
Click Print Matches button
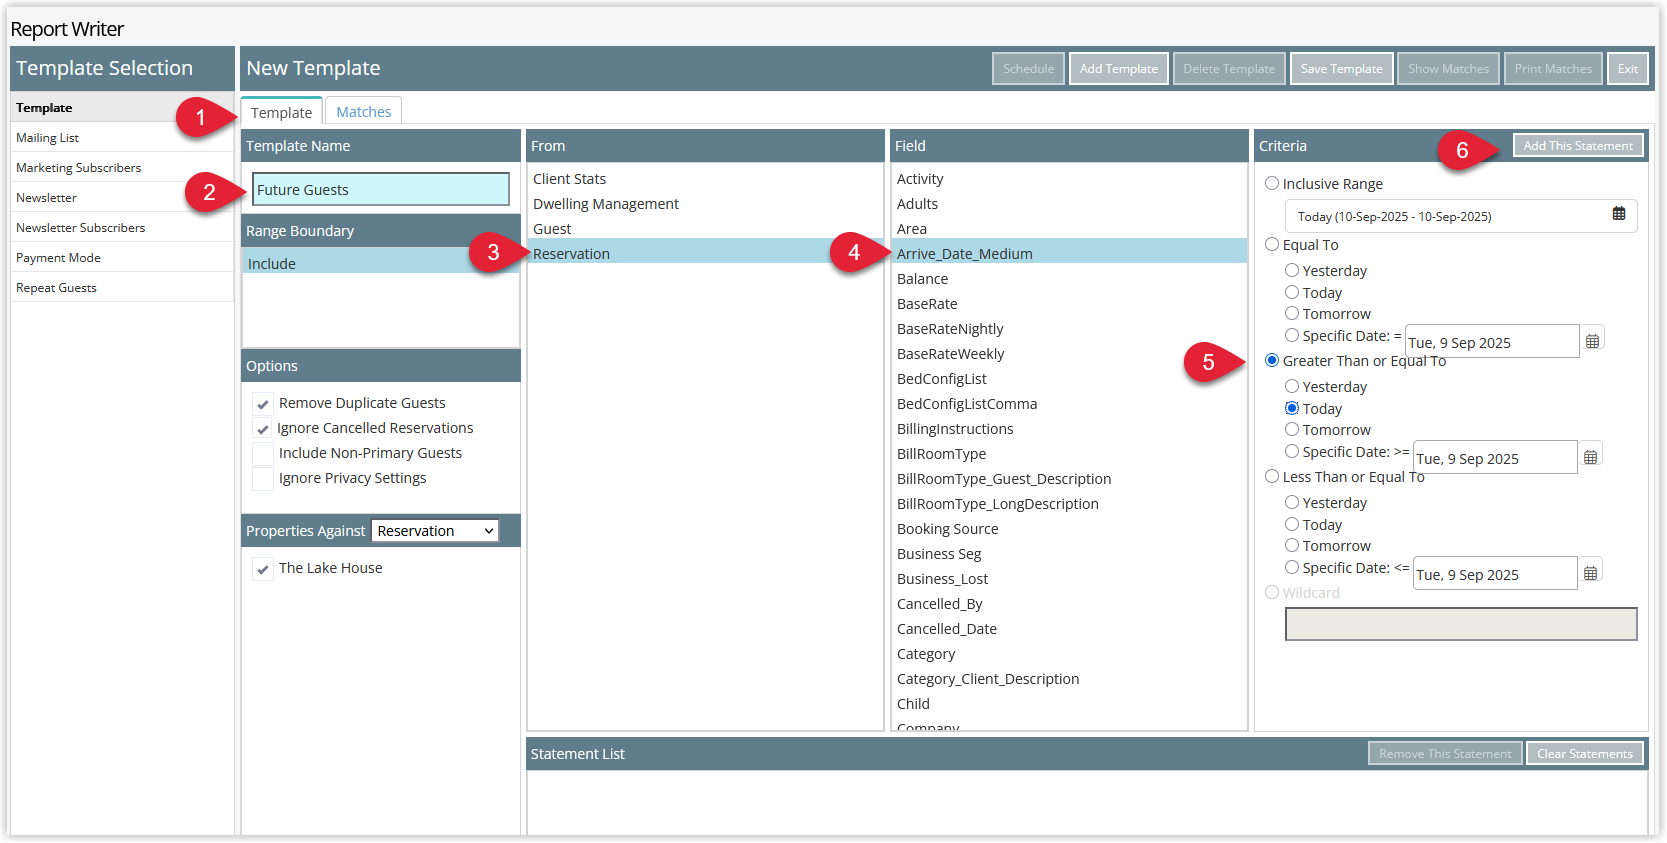tap(1553, 68)
